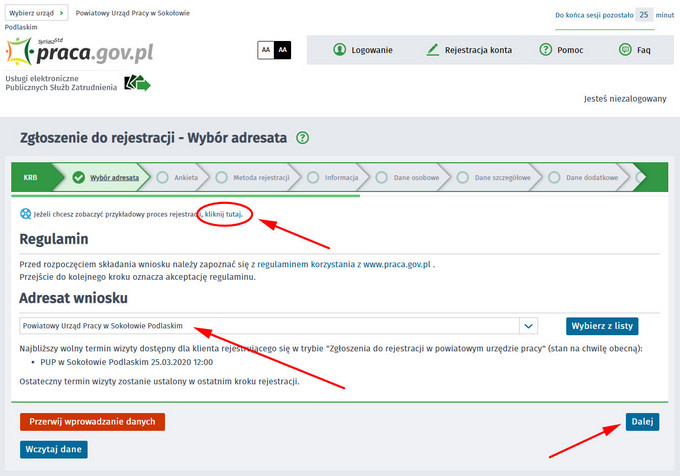
Task: Open help icon beside page title
Action: click(x=302, y=138)
